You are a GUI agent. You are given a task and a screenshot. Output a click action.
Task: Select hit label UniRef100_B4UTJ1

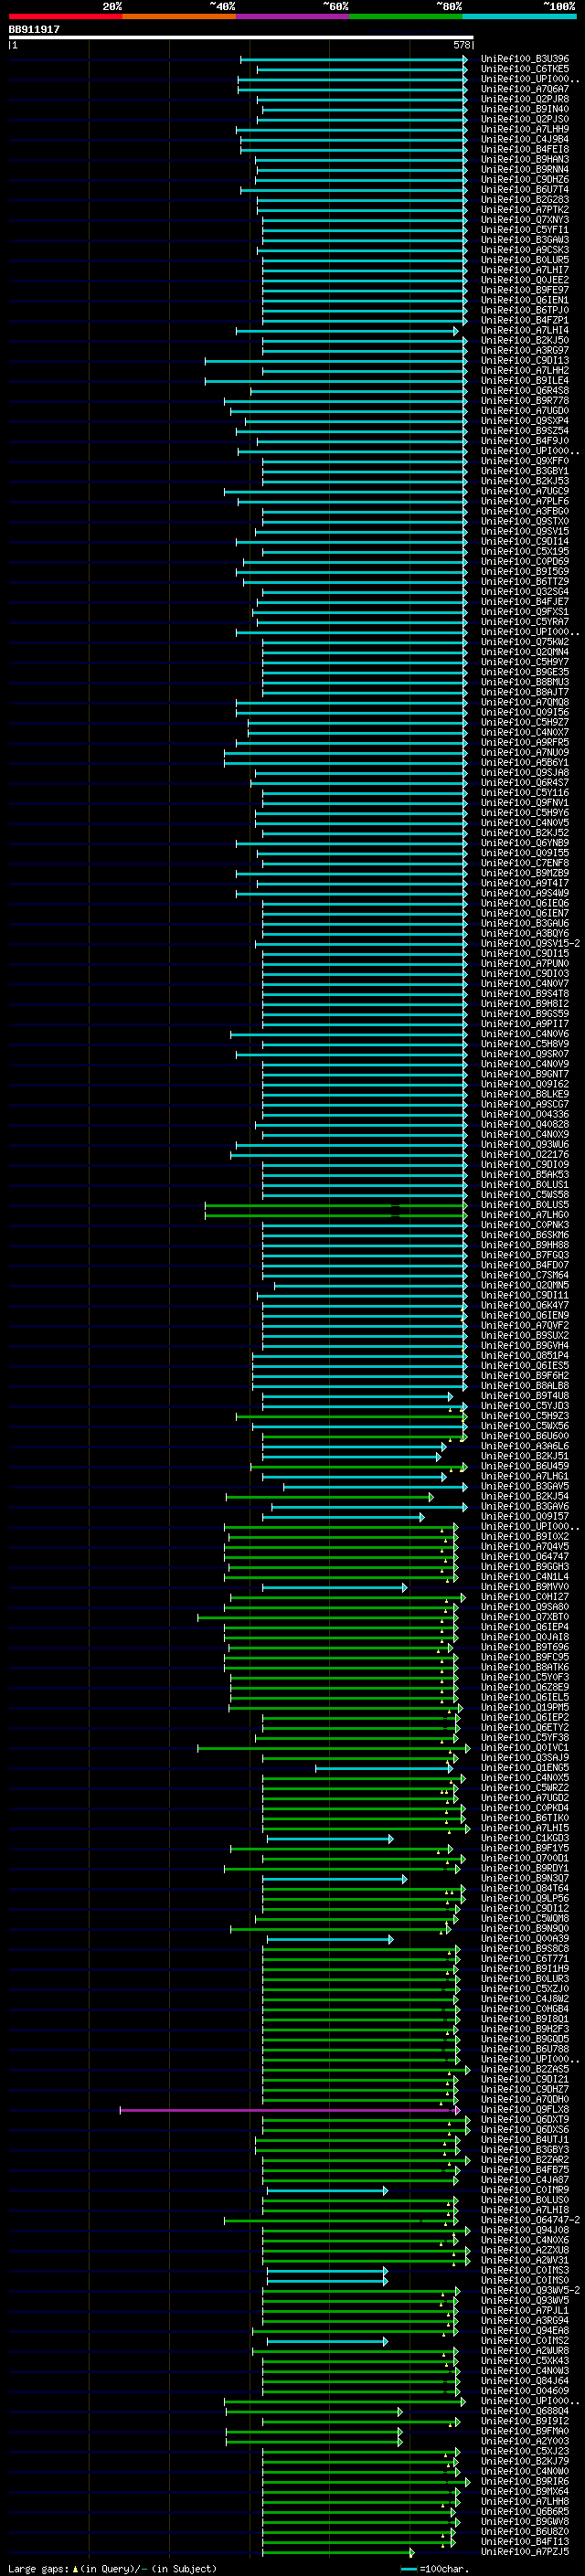coord(524,2139)
